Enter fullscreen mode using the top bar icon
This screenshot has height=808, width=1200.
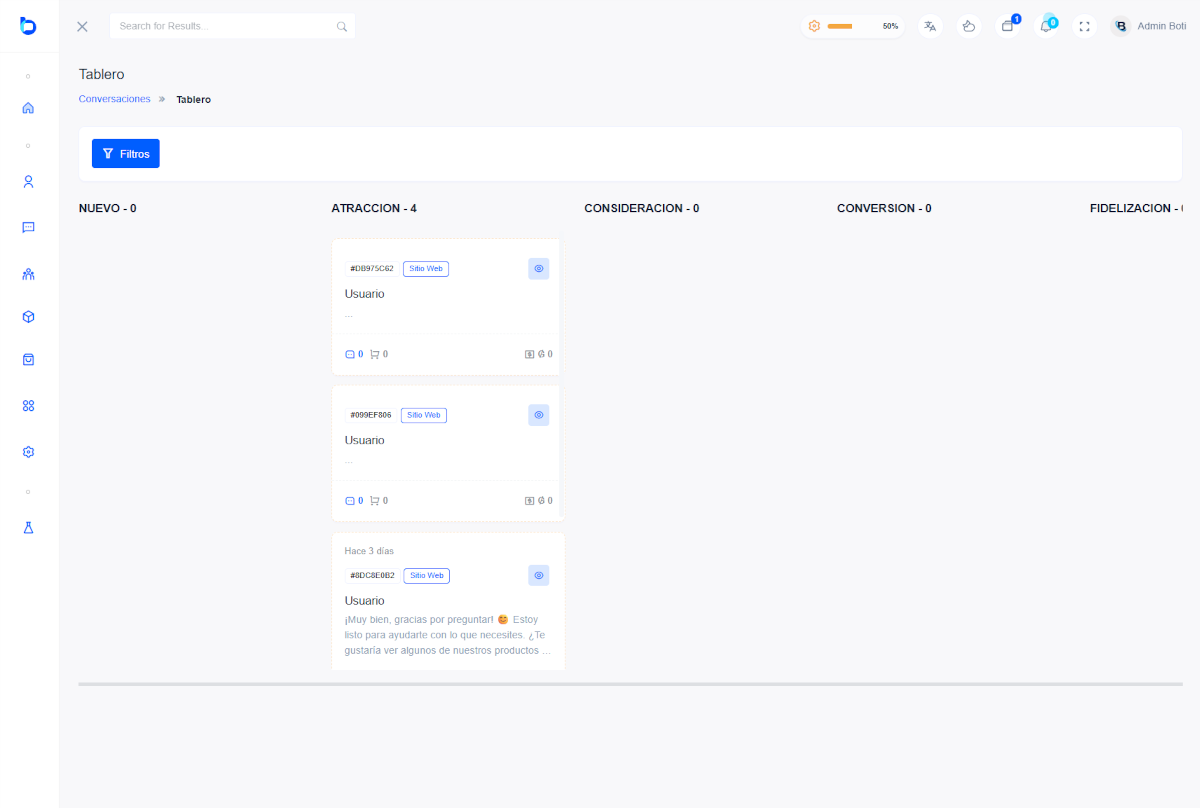click(1084, 26)
